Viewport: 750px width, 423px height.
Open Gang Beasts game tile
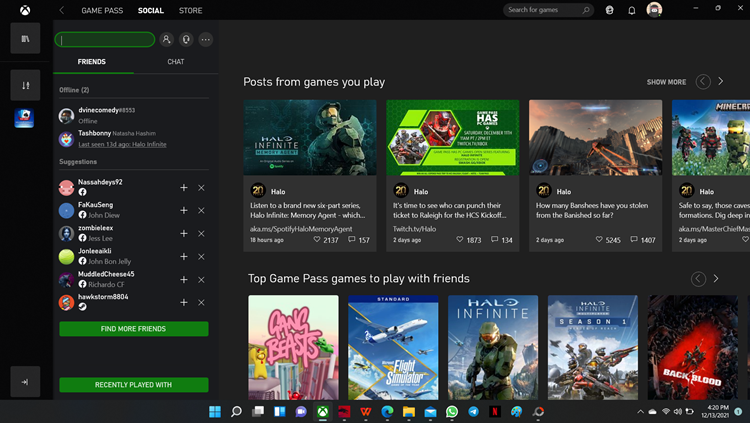(x=293, y=347)
